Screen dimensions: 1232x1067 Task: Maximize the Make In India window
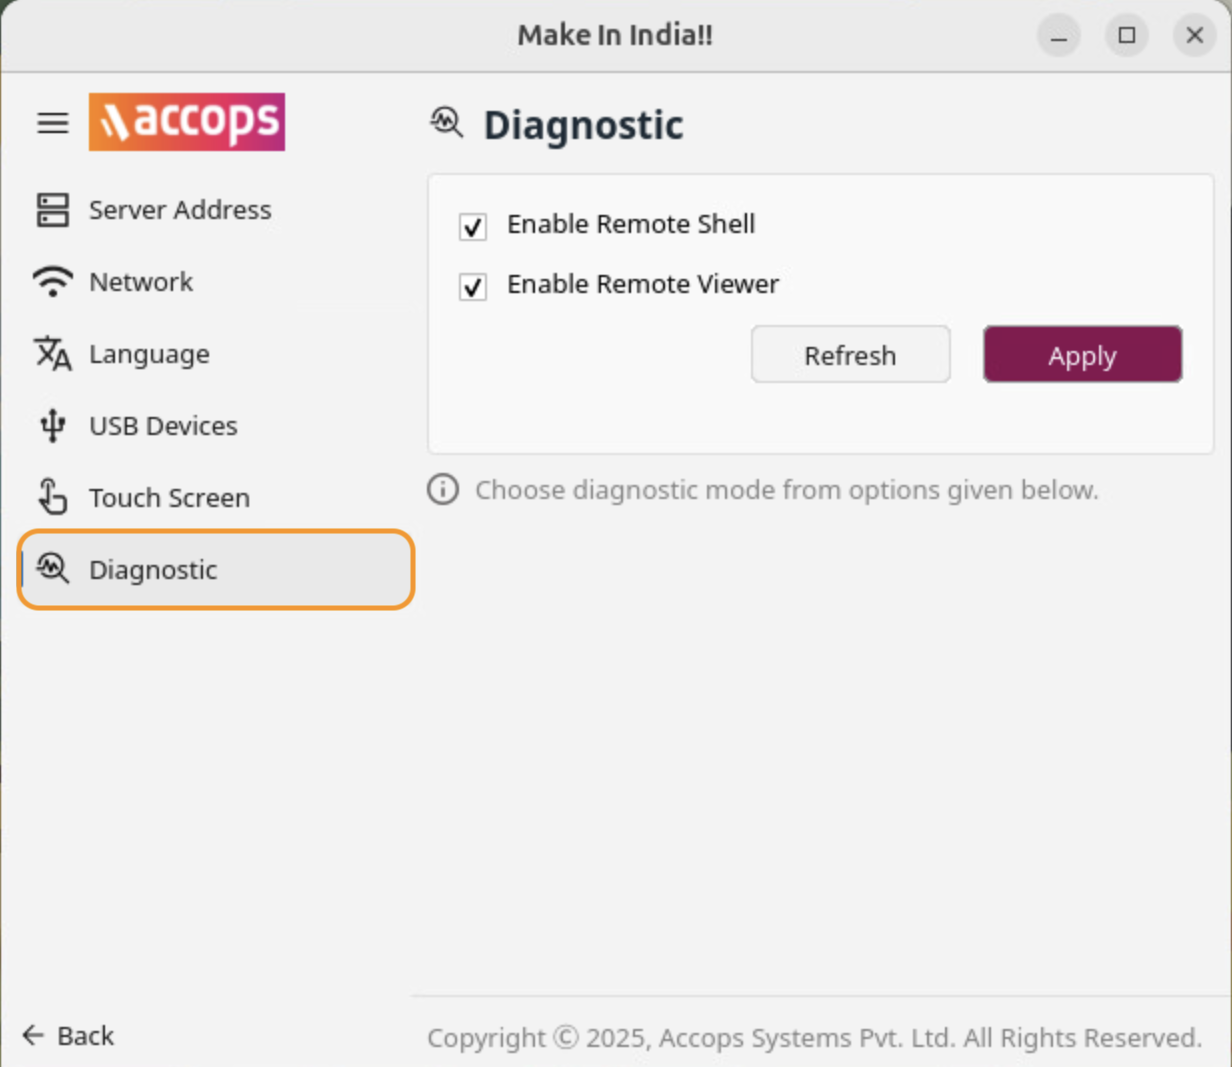point(1127,36)
